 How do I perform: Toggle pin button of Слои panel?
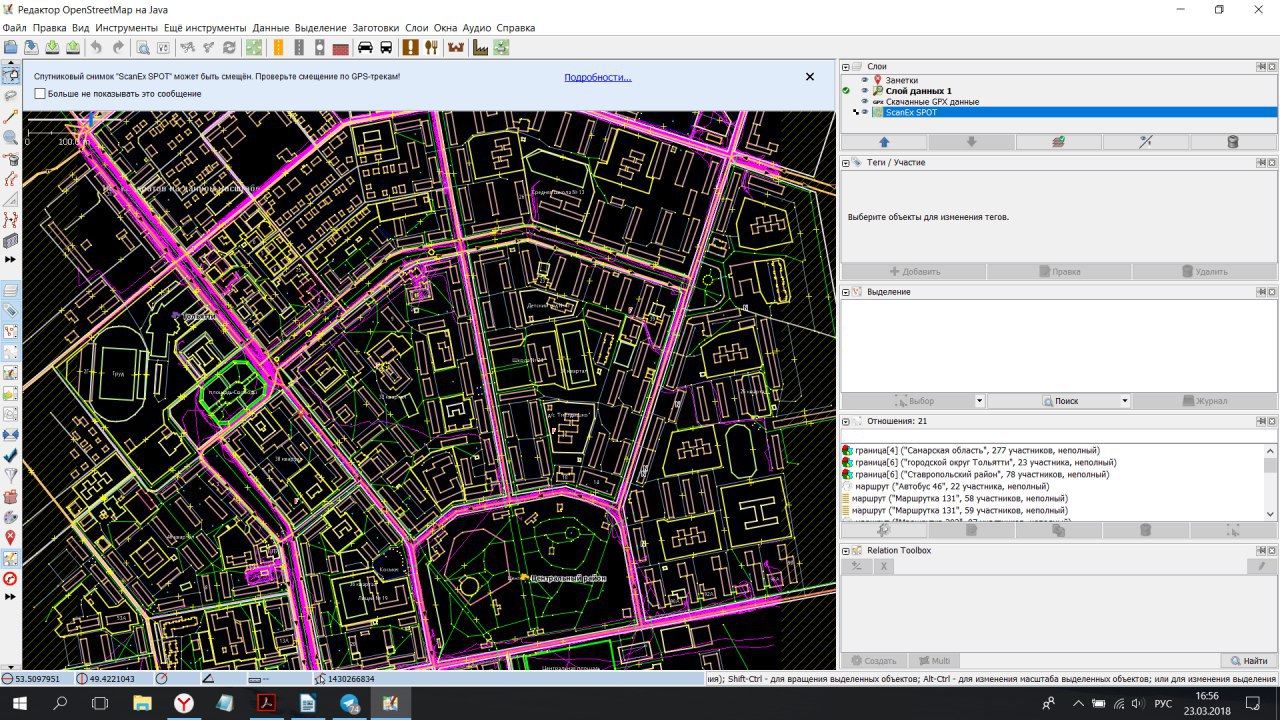(1261, 66)
